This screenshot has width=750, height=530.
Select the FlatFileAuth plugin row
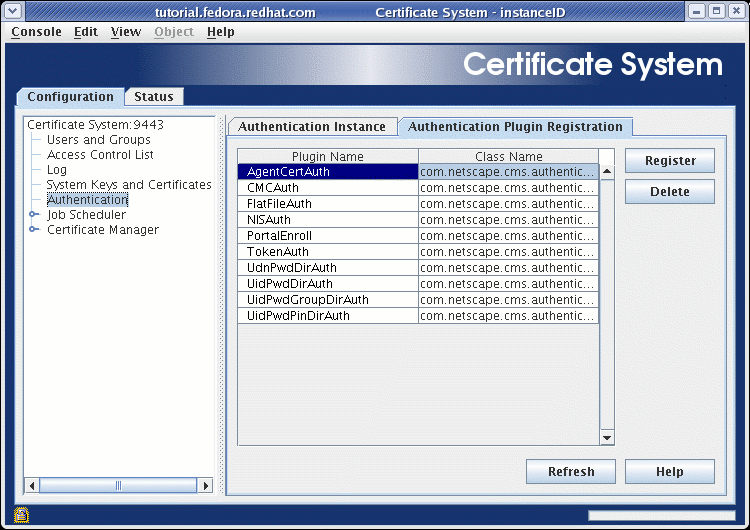(418, 204)
